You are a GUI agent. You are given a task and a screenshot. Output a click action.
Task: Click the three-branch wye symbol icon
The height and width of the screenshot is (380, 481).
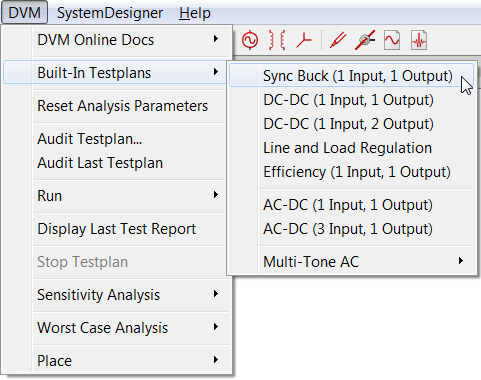pos(303,40)
